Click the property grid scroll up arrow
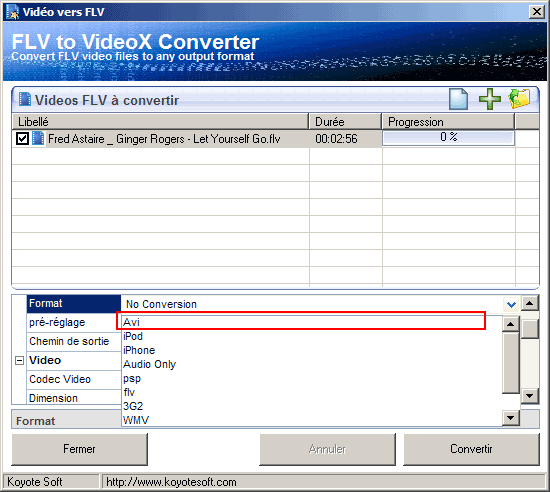 point(530,303)
